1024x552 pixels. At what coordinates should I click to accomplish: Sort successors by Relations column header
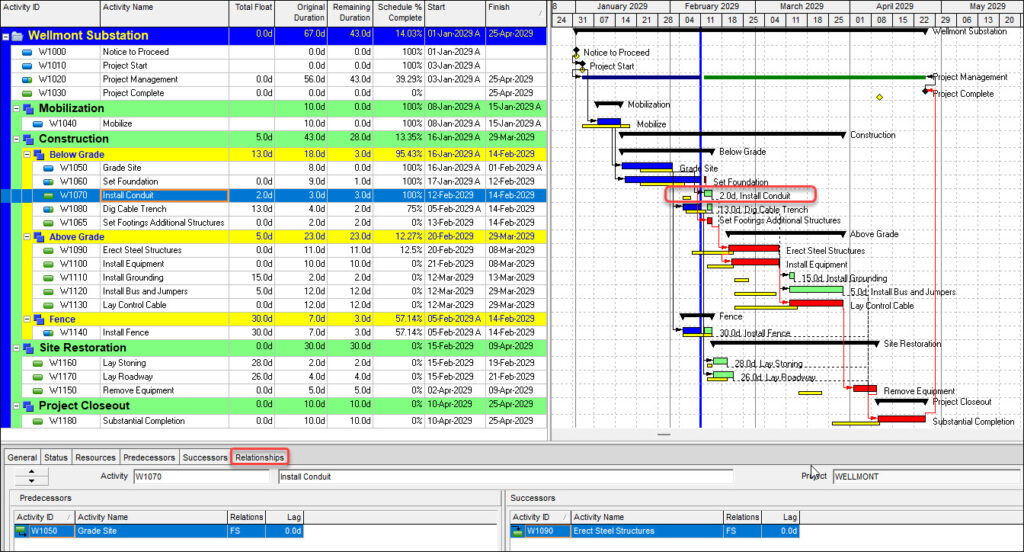click(743, 517)
